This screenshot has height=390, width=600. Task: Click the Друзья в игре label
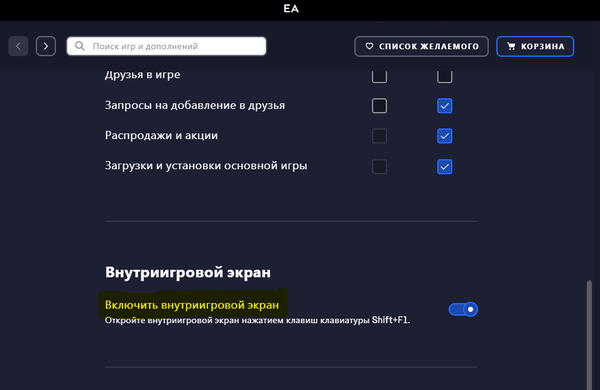pos(142,75)
